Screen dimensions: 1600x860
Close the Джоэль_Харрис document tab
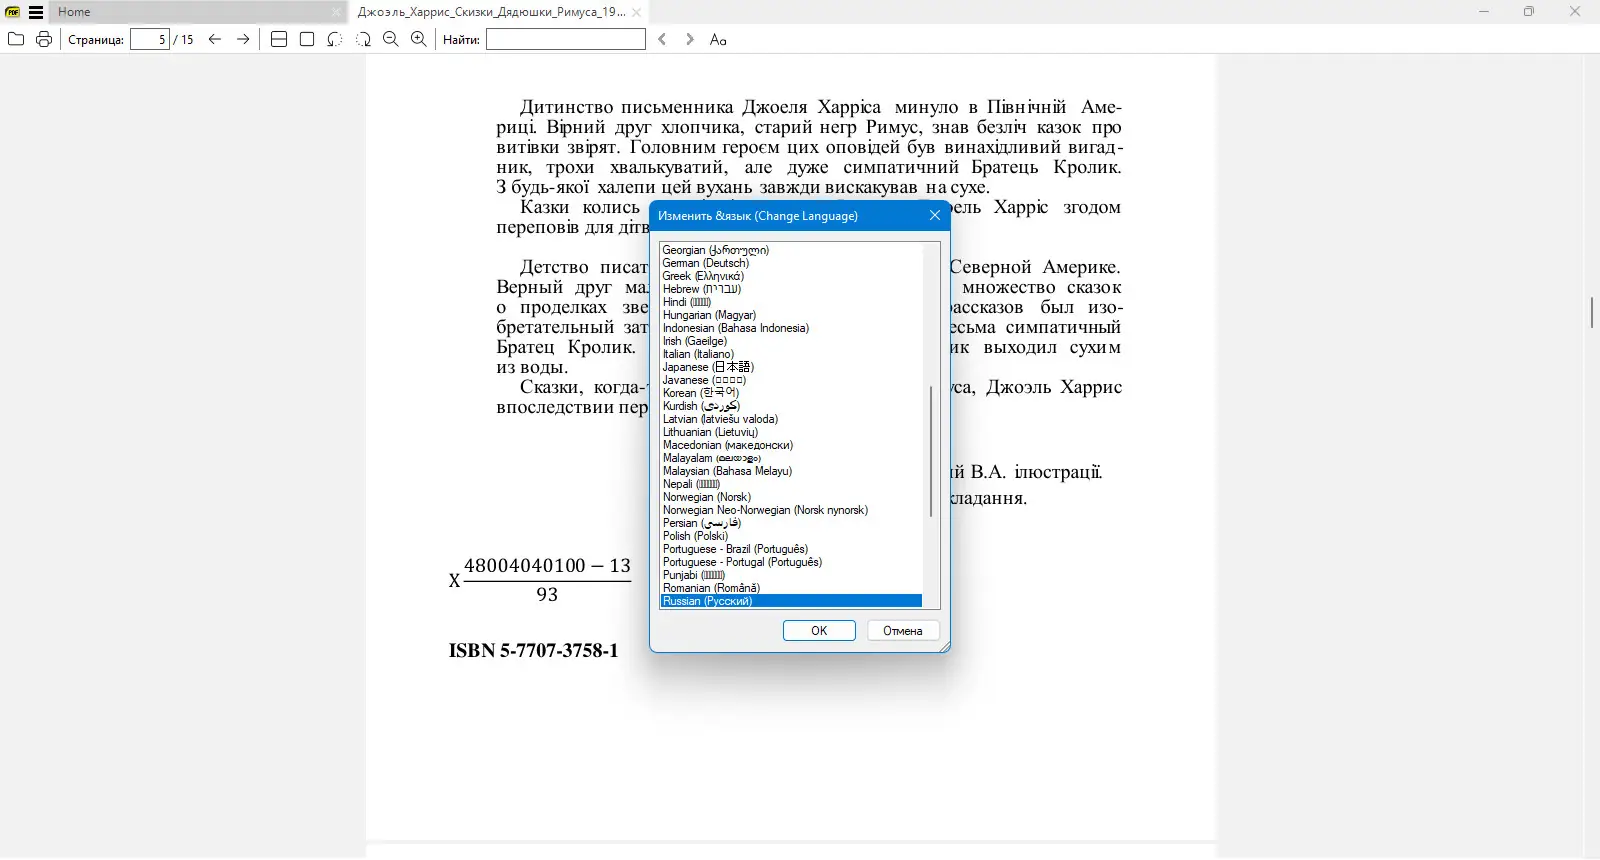[636, 12]
